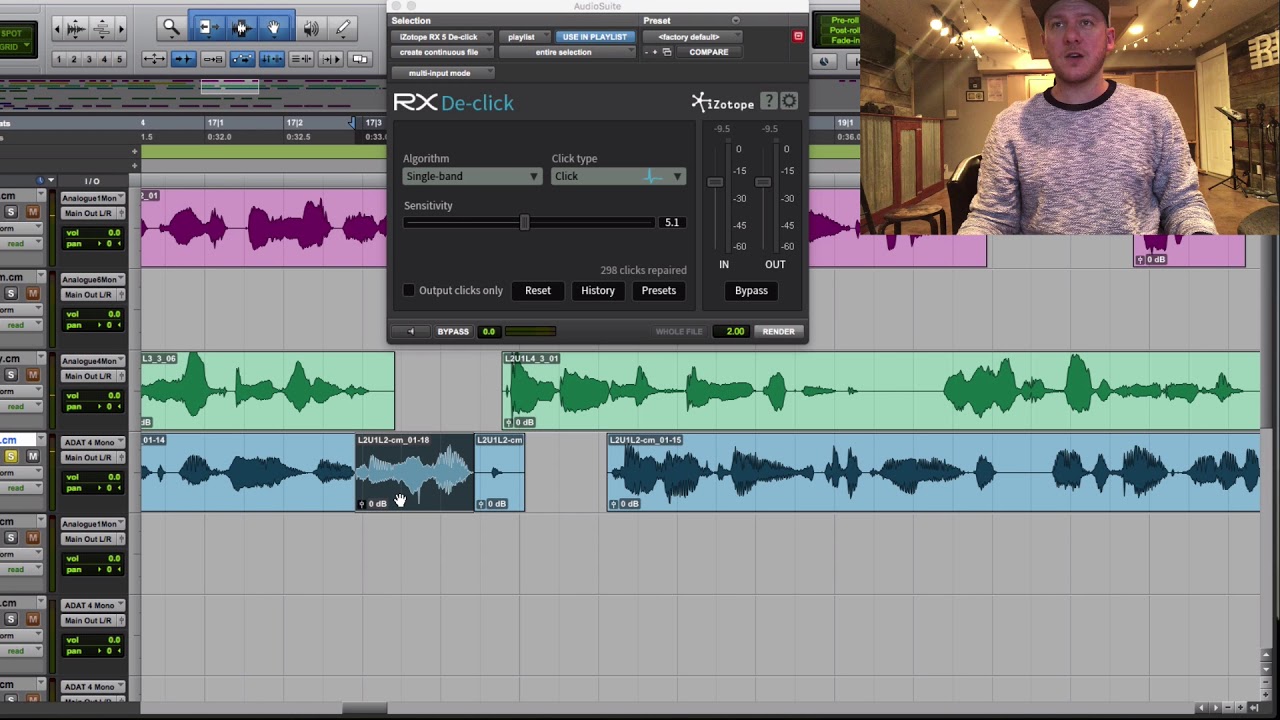The width and height of the screenshot is (1280, 720).
Task: Click the IN gain fader handle
Action: tap(715, 182)
